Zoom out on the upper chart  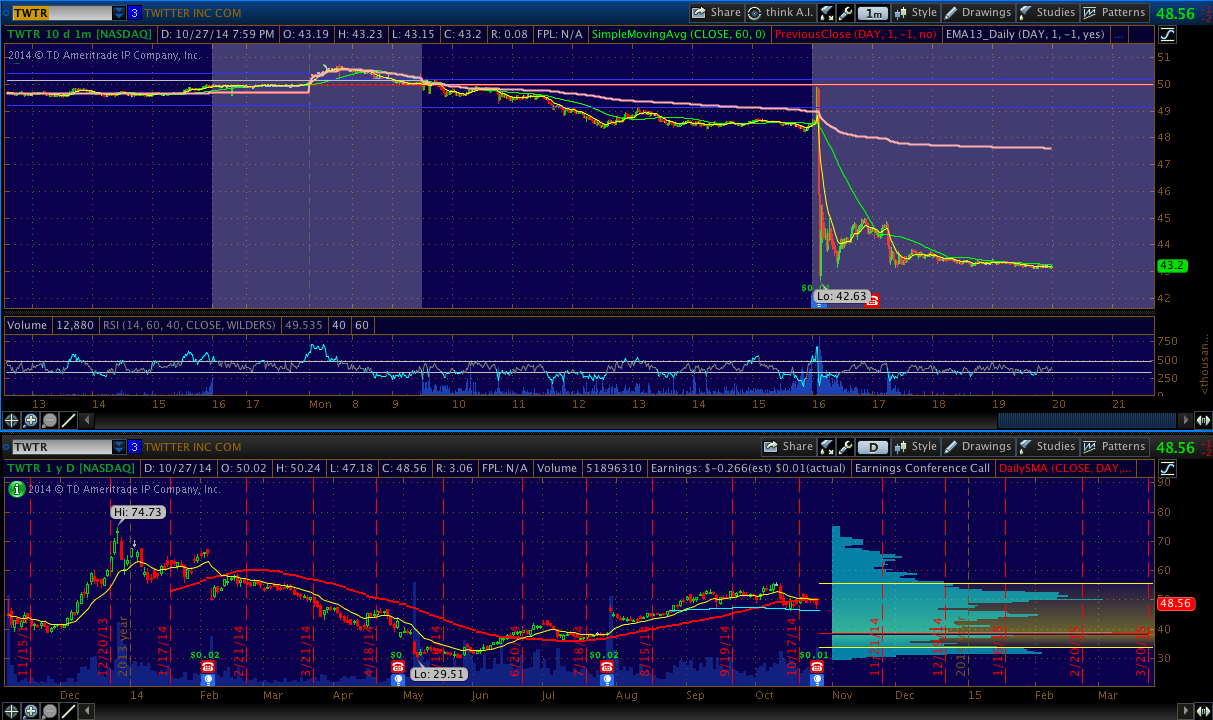50,420
